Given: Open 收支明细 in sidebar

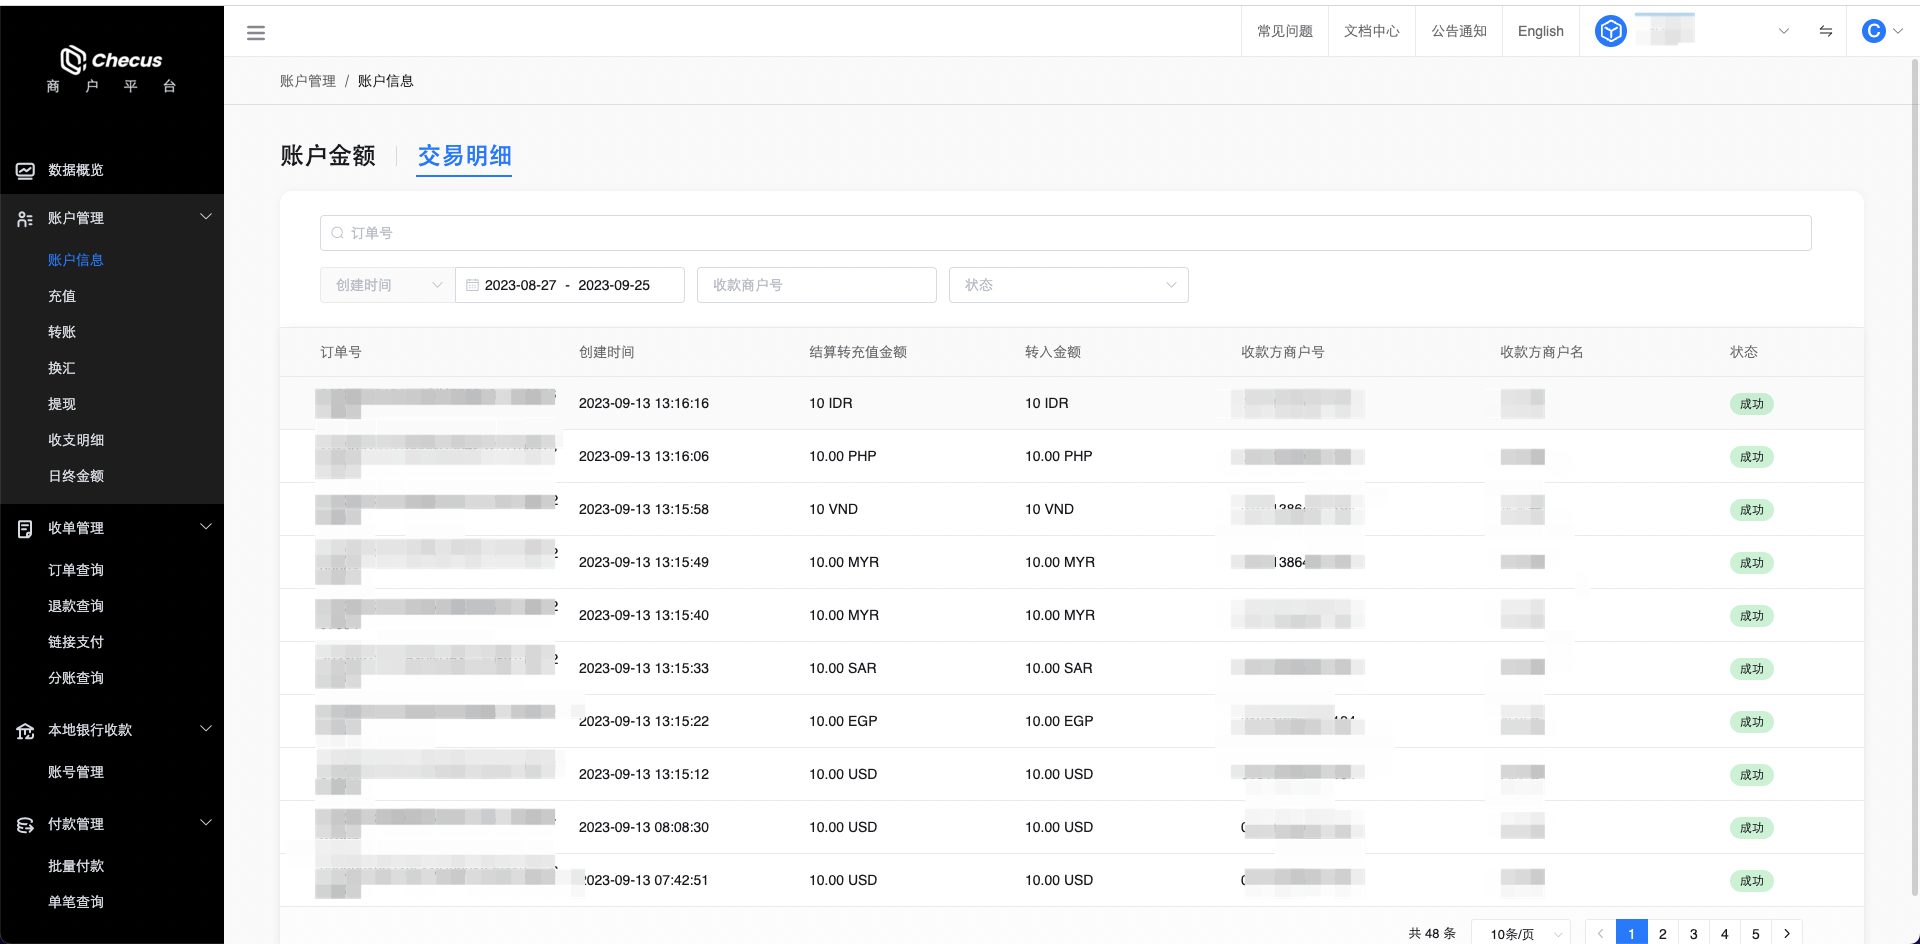Looking at the screenshot, I should pos(76,440).
